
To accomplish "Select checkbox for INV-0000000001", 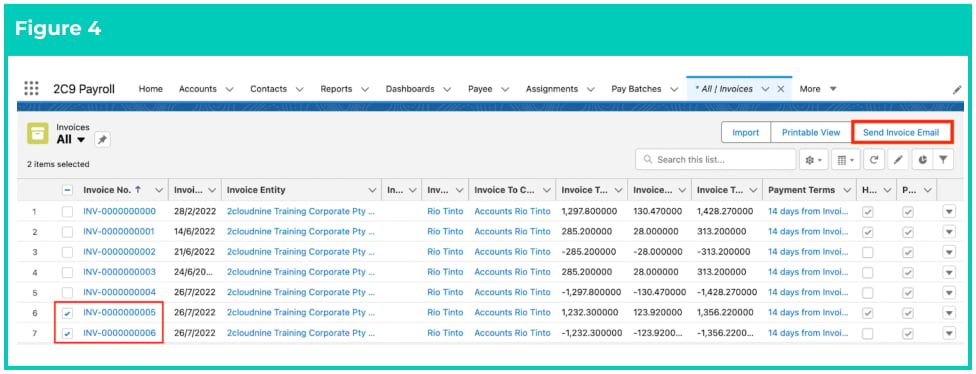I will (67, 232).
